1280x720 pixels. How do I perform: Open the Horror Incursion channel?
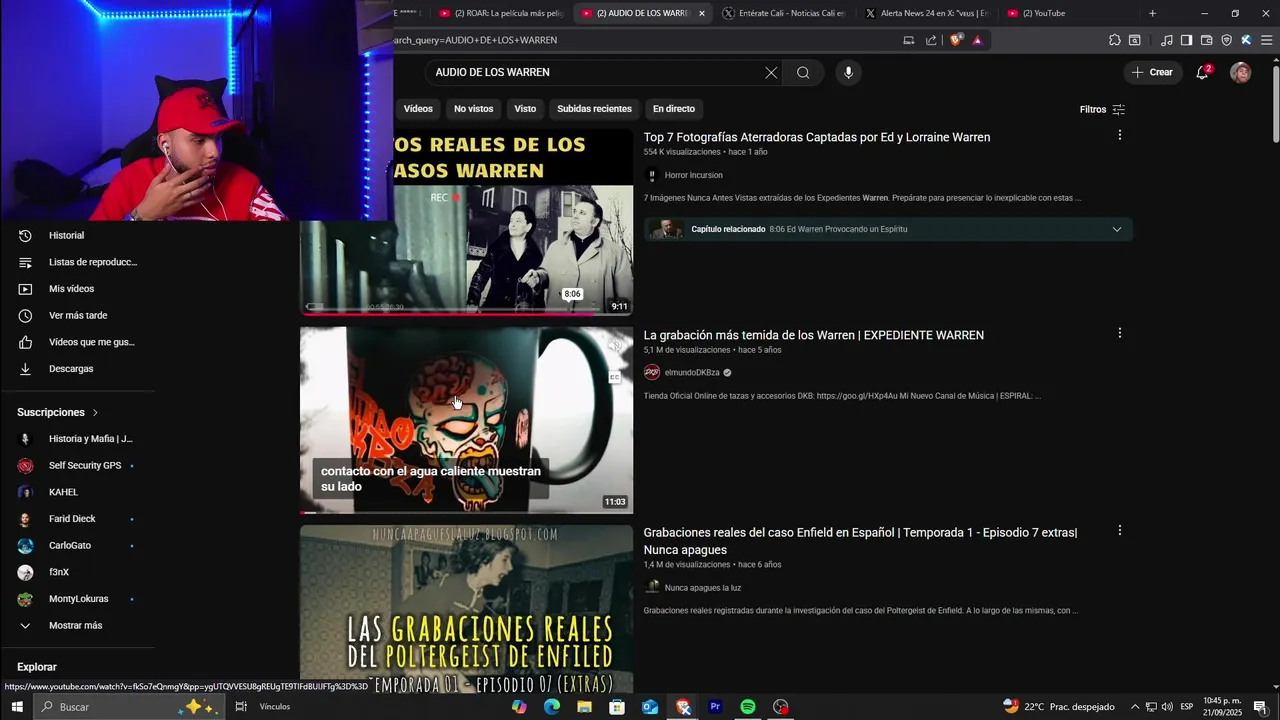point(693,175)
